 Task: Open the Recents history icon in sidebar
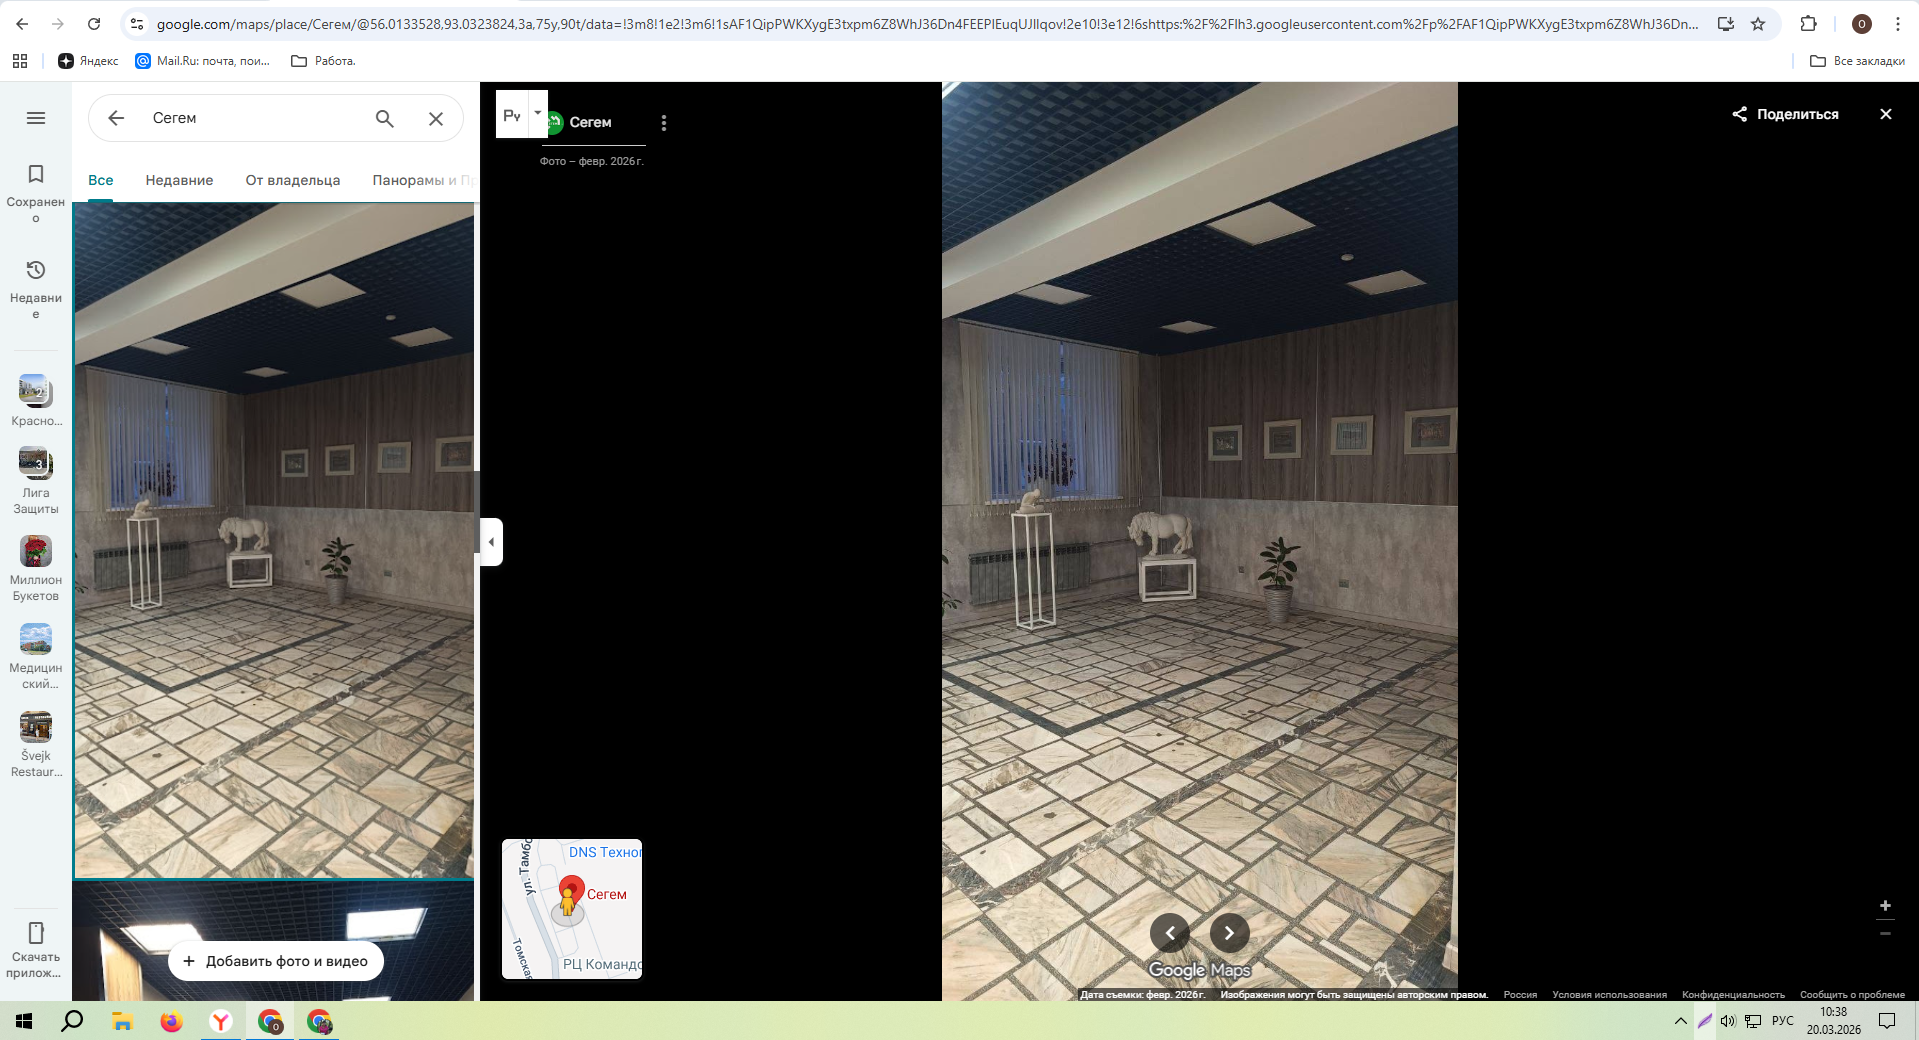click(x=36, y=270)
